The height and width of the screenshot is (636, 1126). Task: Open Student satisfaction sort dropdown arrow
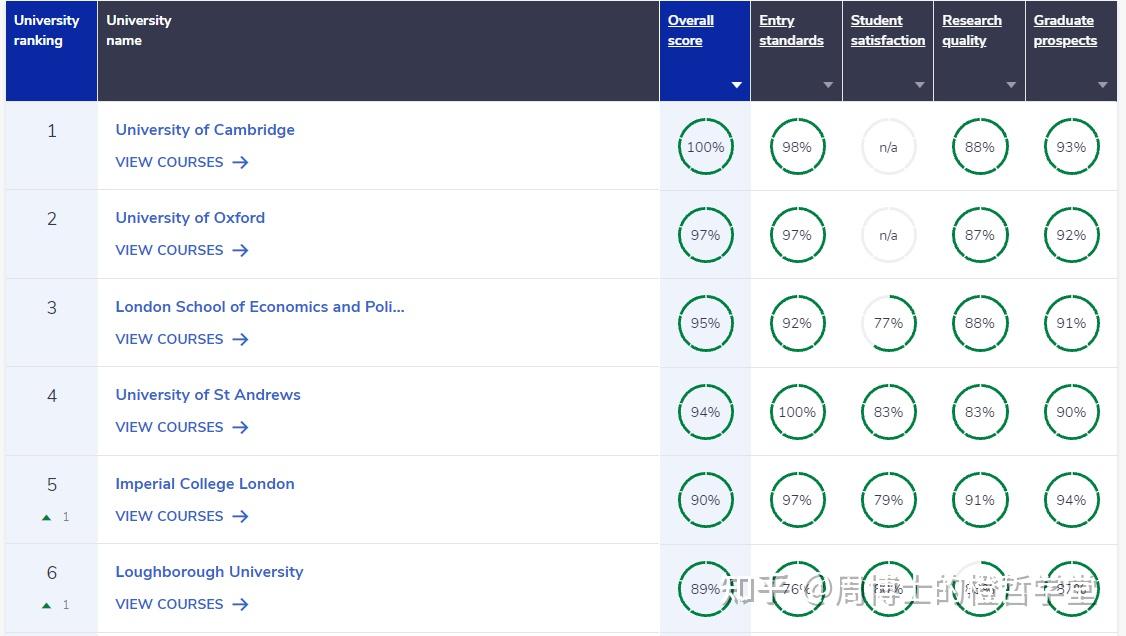click(x=920, y=85)
